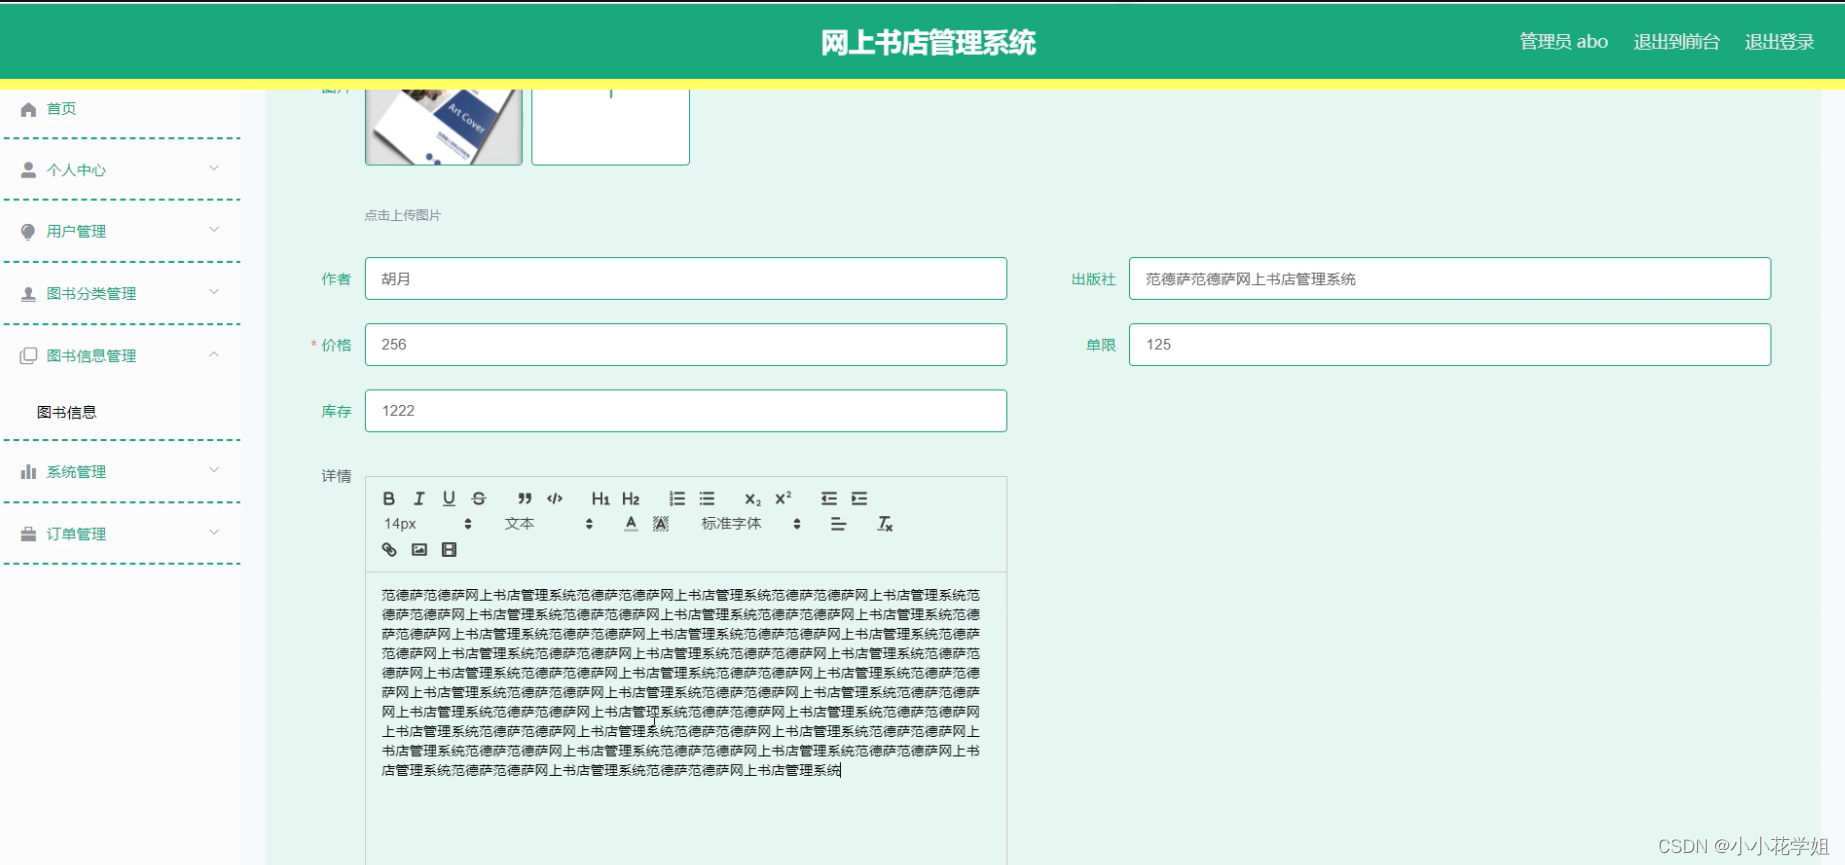Create a bulleted list
The height and width of the screenshot is (865, 1845).
[707, 498]
